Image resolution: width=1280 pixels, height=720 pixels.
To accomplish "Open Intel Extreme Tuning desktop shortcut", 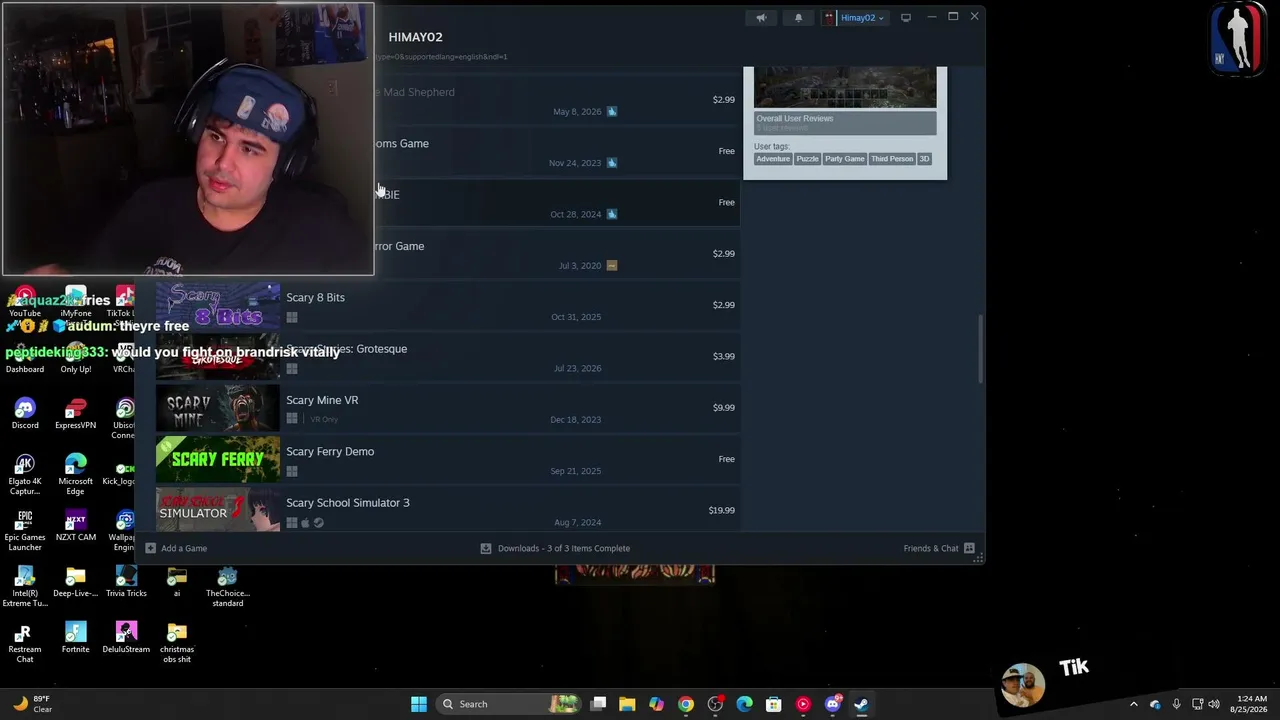I will pyautogui.click(x=25, y=587).
